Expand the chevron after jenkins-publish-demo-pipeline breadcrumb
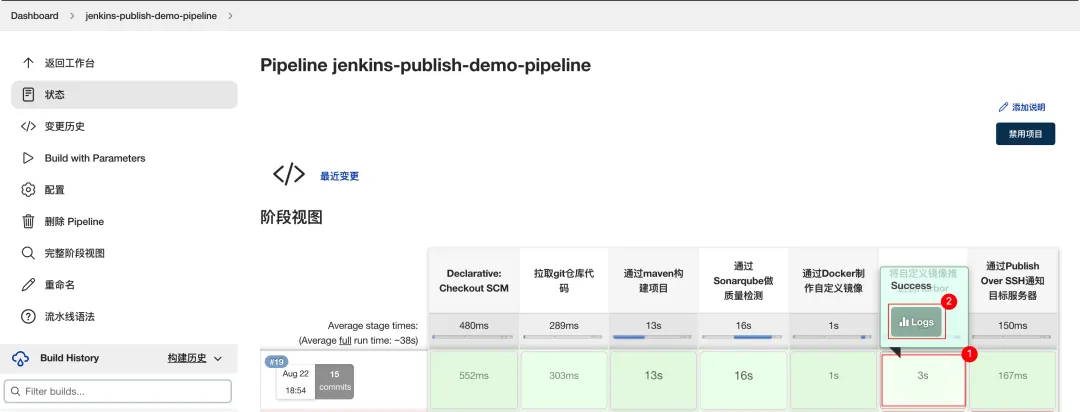This screenshot has width=1080, height=412. (x=230, y=15)
